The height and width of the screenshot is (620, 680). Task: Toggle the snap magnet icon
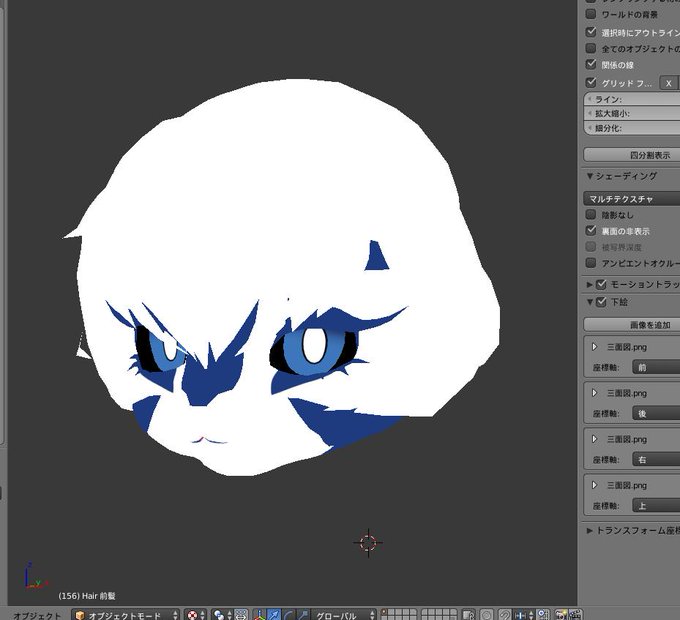point(505,615)
